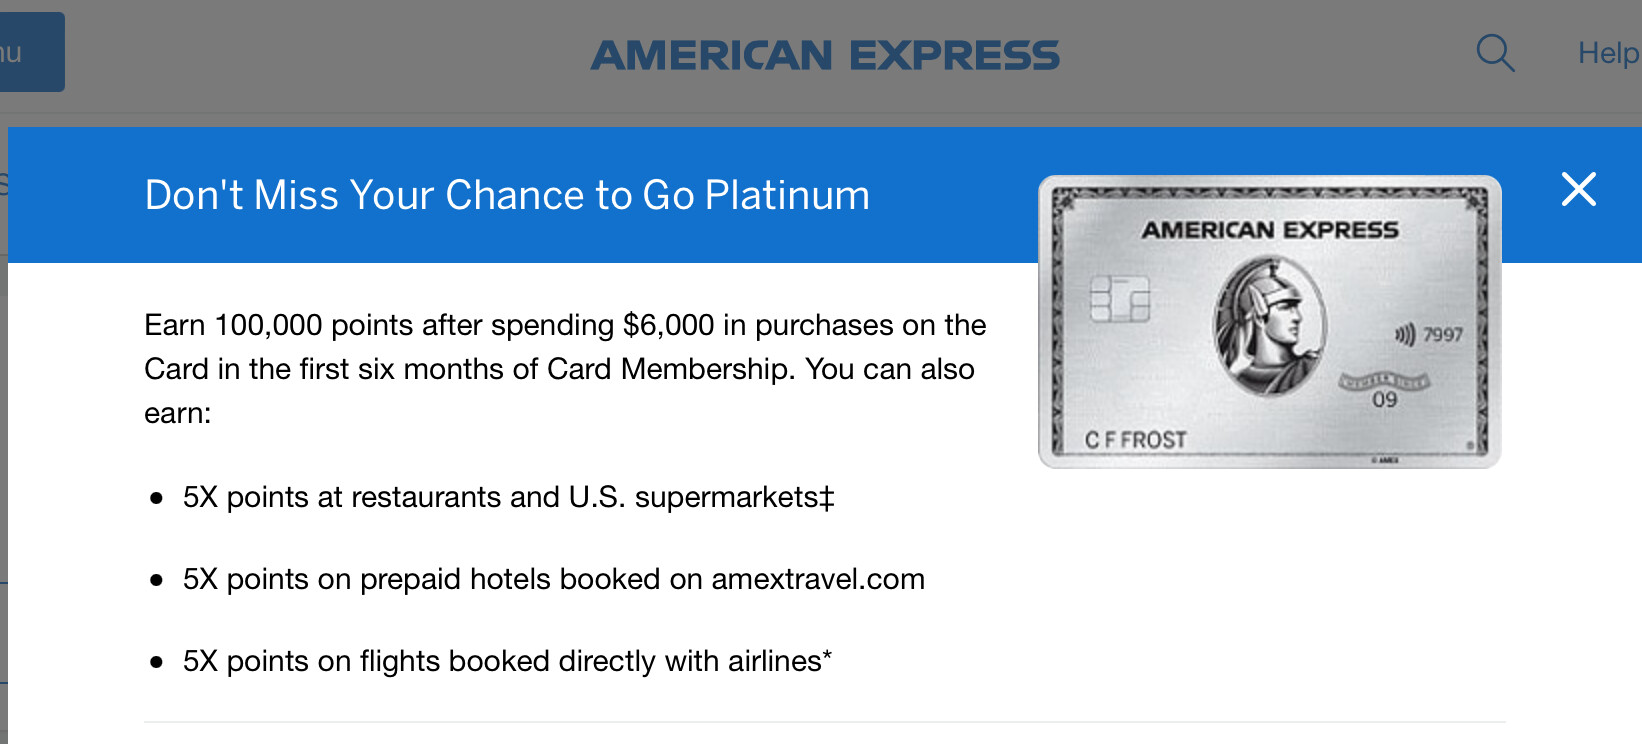Open the partially visible Menu button
This screenshot has height=744, width=1642.
[x=32, y=52]
